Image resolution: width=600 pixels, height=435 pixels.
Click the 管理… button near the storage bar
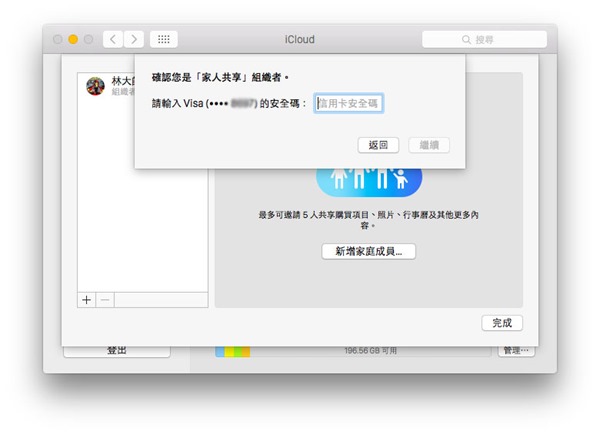click(x=516, y=350)
